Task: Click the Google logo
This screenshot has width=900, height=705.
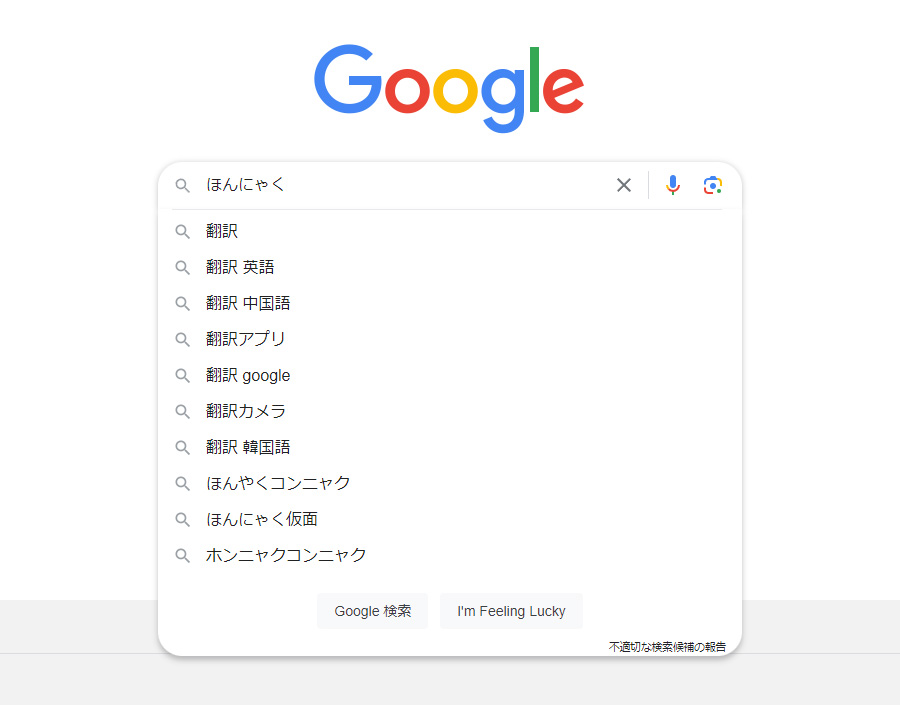Action: (449, 88)
